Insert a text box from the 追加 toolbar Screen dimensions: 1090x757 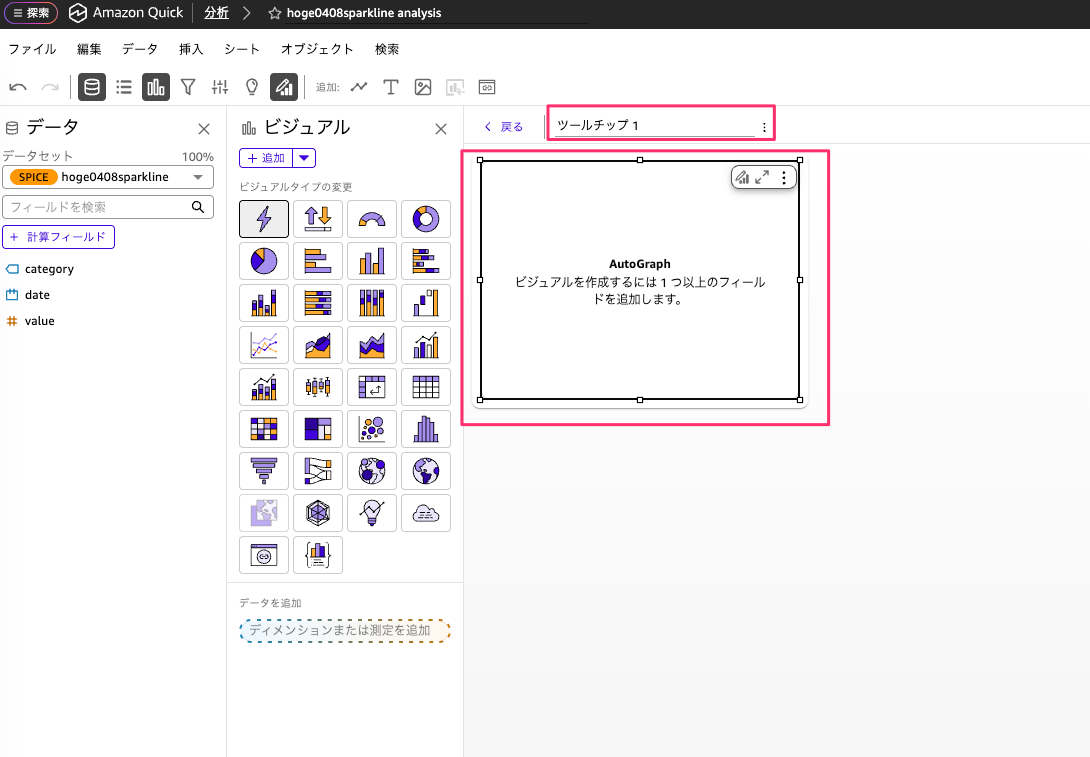pos(391,87)
